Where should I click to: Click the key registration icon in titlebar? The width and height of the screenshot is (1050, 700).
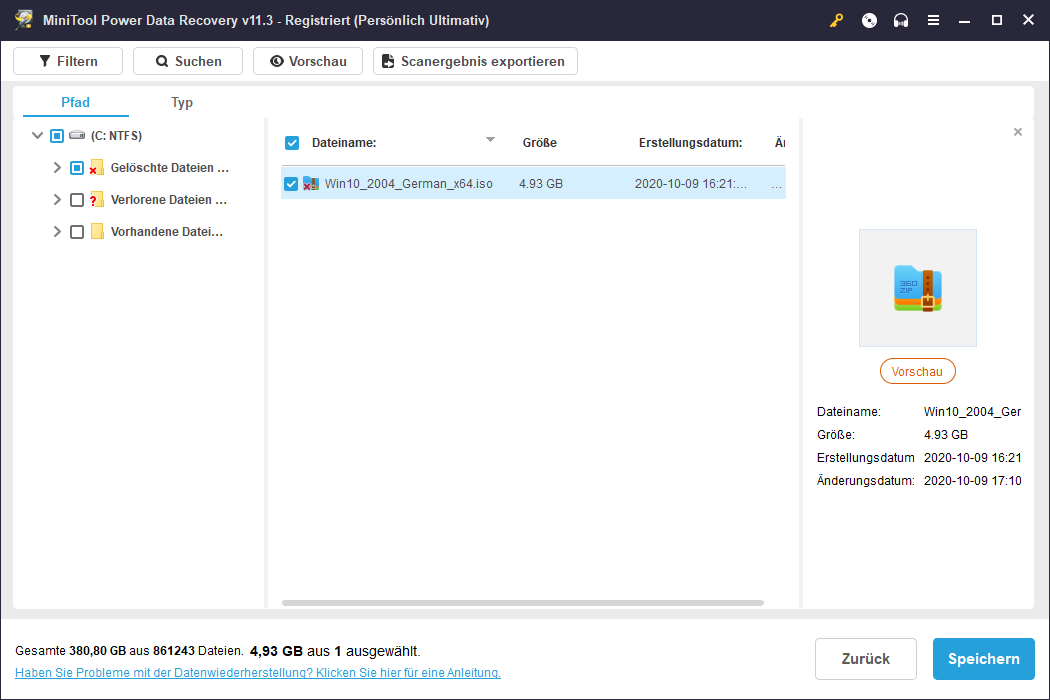[x=836, y=19]
